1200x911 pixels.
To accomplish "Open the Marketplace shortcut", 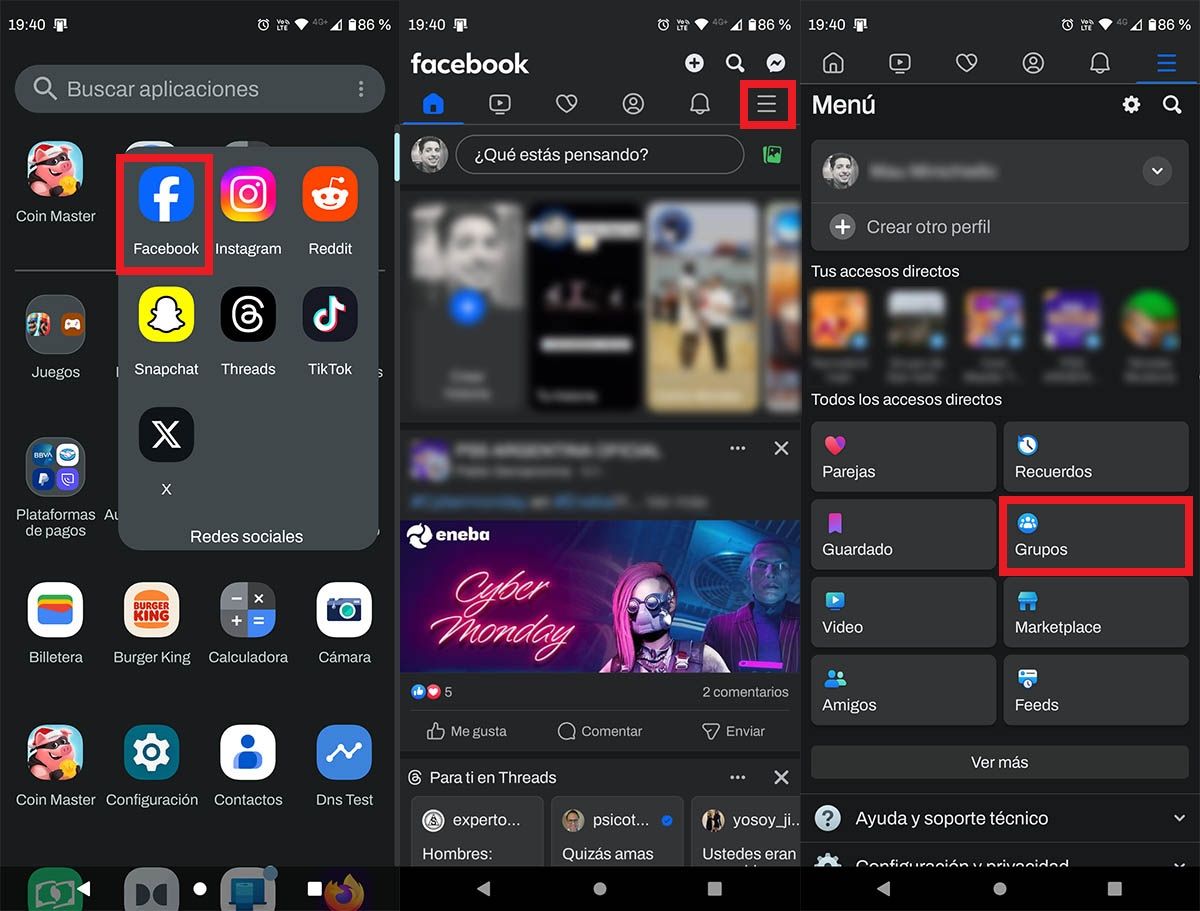I will click(1096, 613).
